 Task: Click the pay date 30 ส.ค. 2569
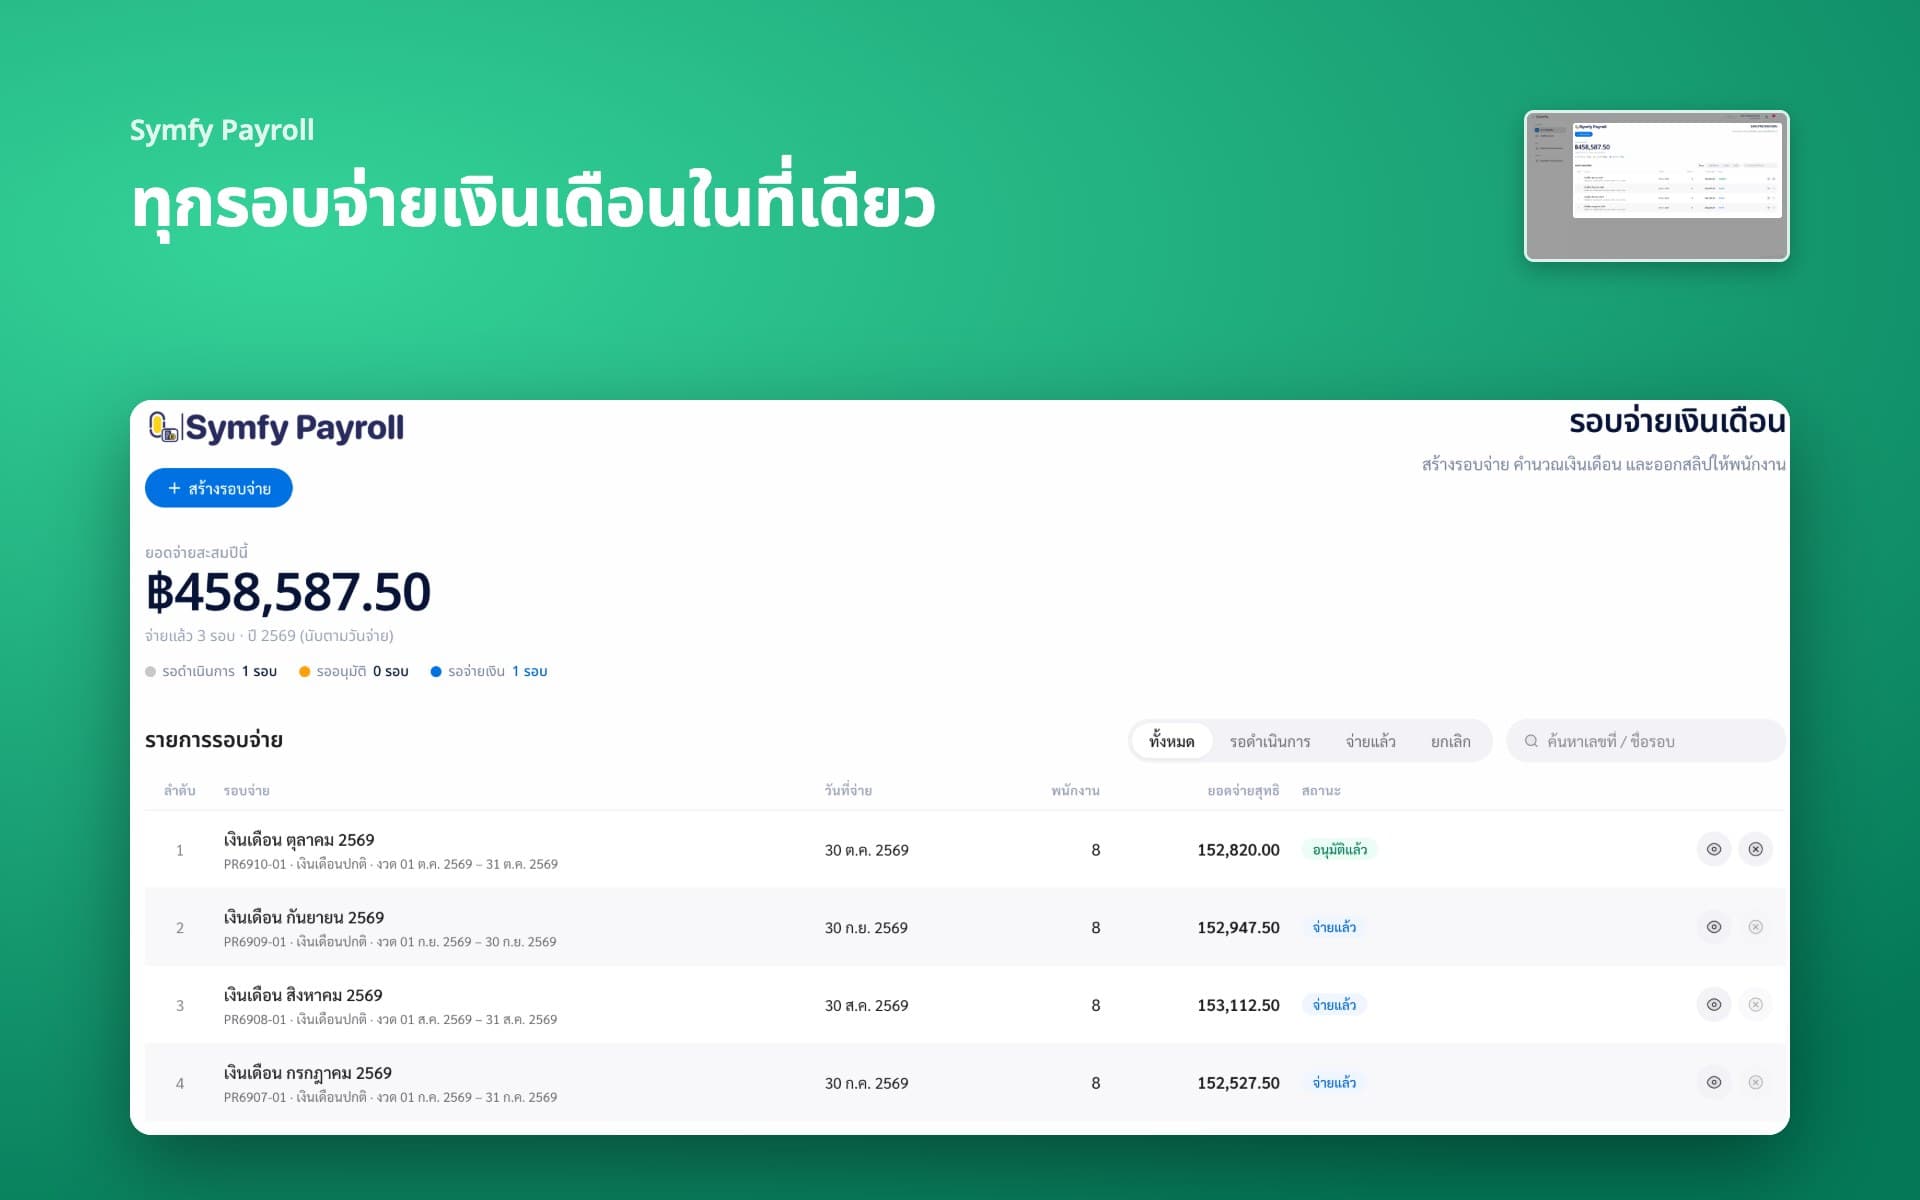(x=866, y=1005)
